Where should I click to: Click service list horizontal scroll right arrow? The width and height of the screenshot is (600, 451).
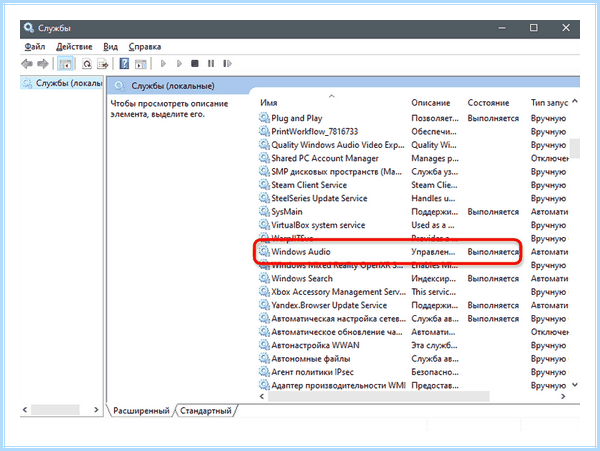(x=563, y=397)
